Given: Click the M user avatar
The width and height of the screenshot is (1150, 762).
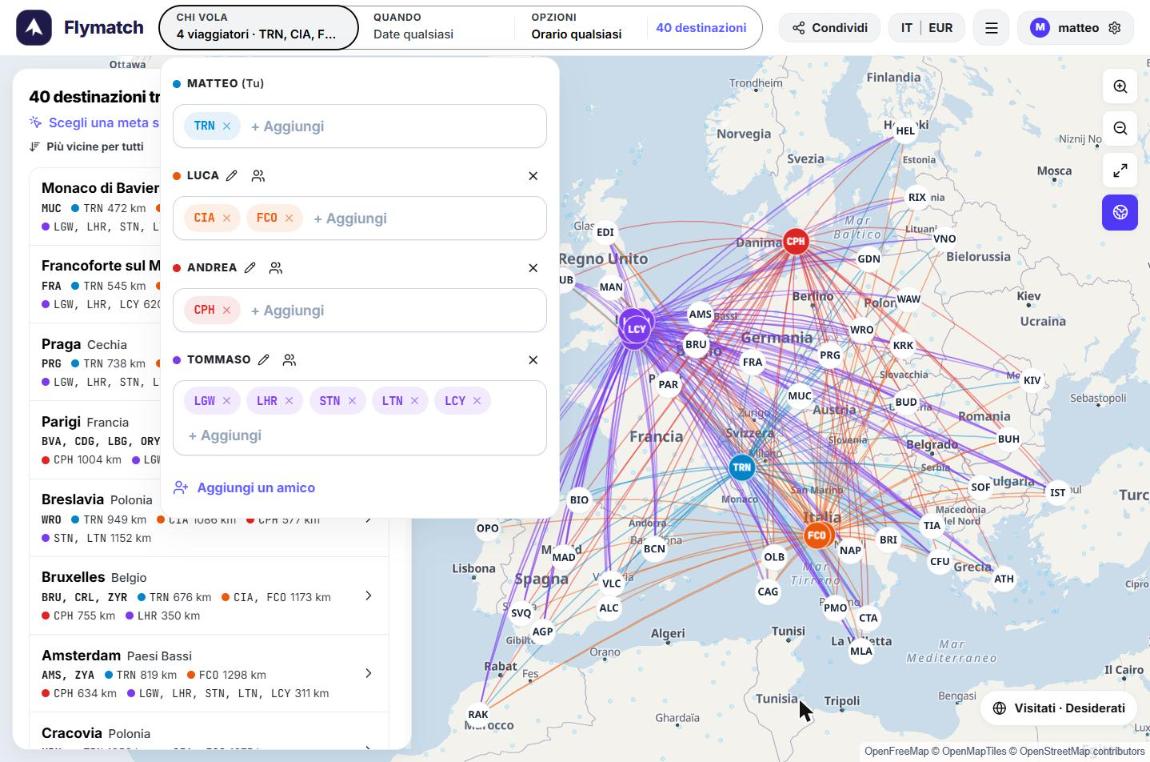Looking at the screenshot, I should tap(1039, 28).
